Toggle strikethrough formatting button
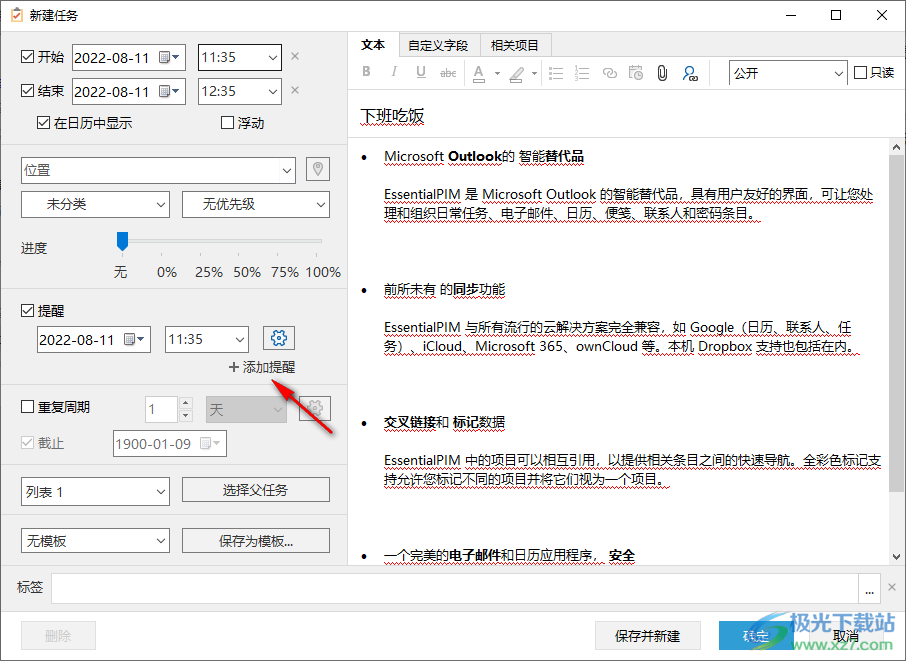906x661 pixels. click(x=448, y=73)
